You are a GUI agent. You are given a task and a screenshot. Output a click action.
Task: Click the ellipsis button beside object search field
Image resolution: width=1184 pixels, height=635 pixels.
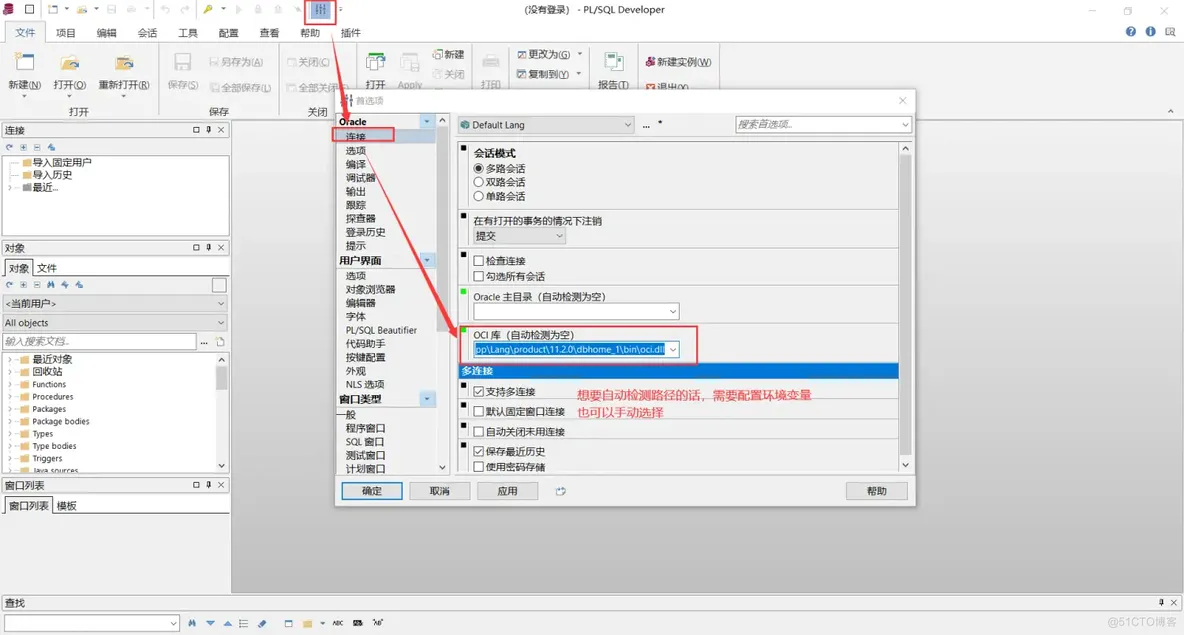pyautogui.click(x=204, y=342)
